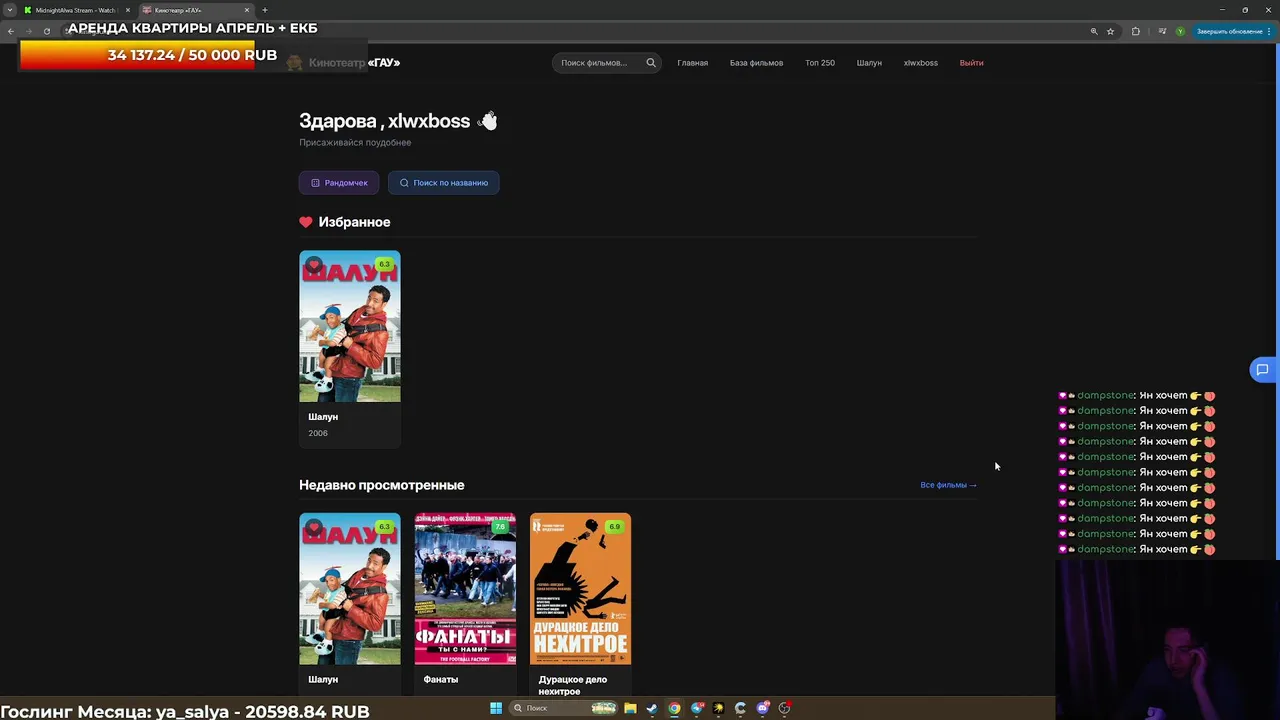
Task: Expand the tab search dropdown arrow
Action: (x=9, y=10)
